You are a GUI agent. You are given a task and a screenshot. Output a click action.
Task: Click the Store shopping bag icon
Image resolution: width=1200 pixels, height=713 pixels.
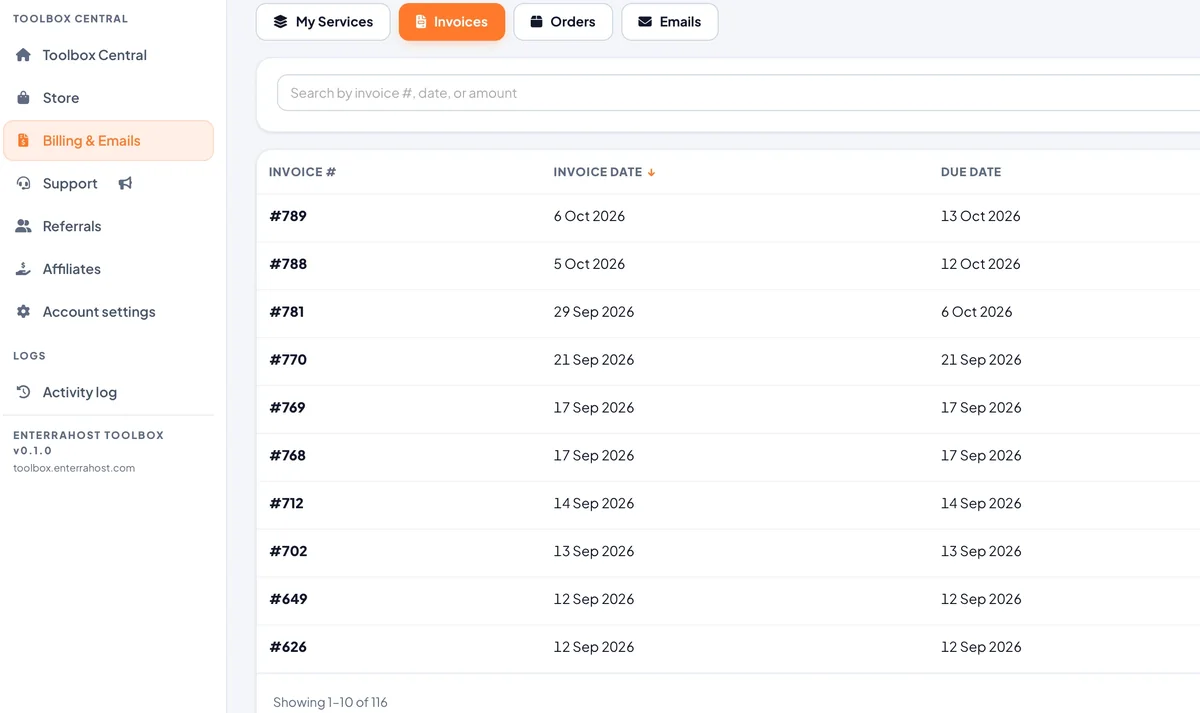click(23, 98)
